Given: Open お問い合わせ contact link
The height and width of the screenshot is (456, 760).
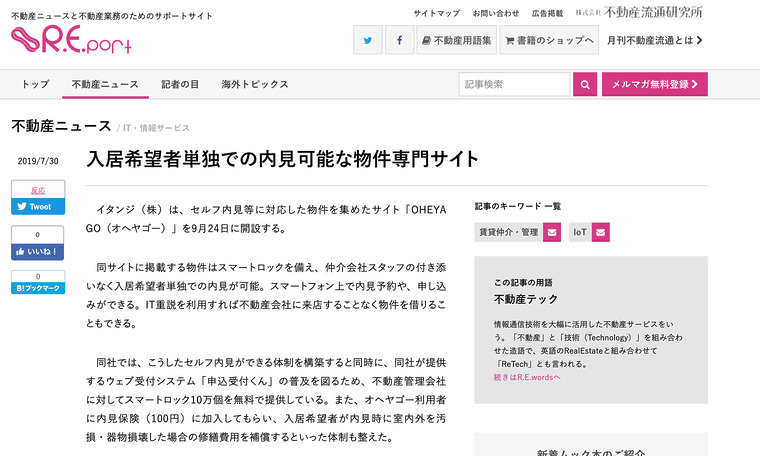Looking at the screenshot, I should pyautogui.click(x=496, y=13).
